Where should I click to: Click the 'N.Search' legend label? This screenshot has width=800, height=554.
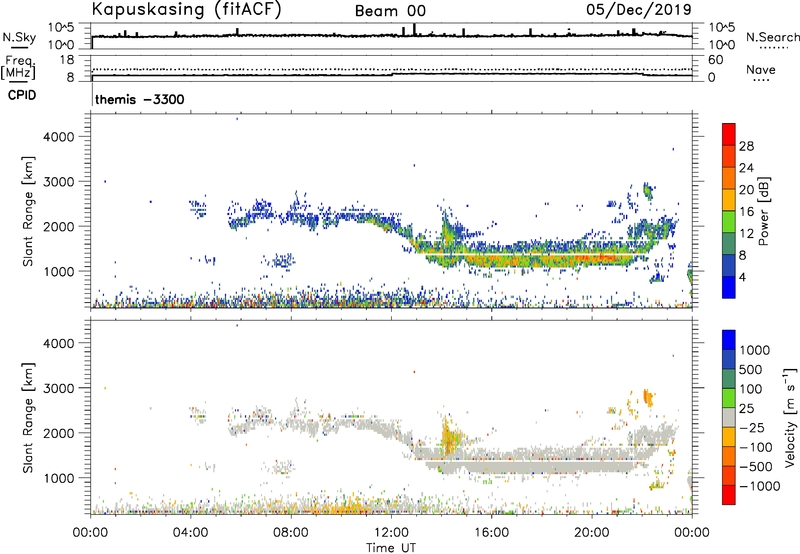(772, 37)
